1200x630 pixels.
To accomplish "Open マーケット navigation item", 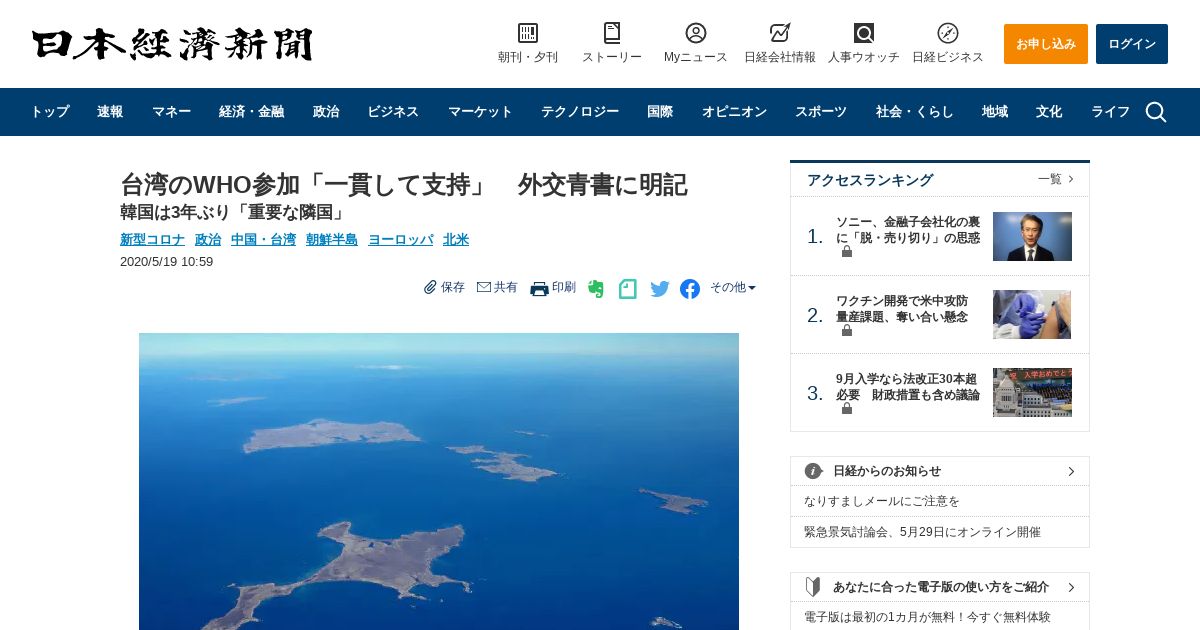I will (x=480, y=112).
